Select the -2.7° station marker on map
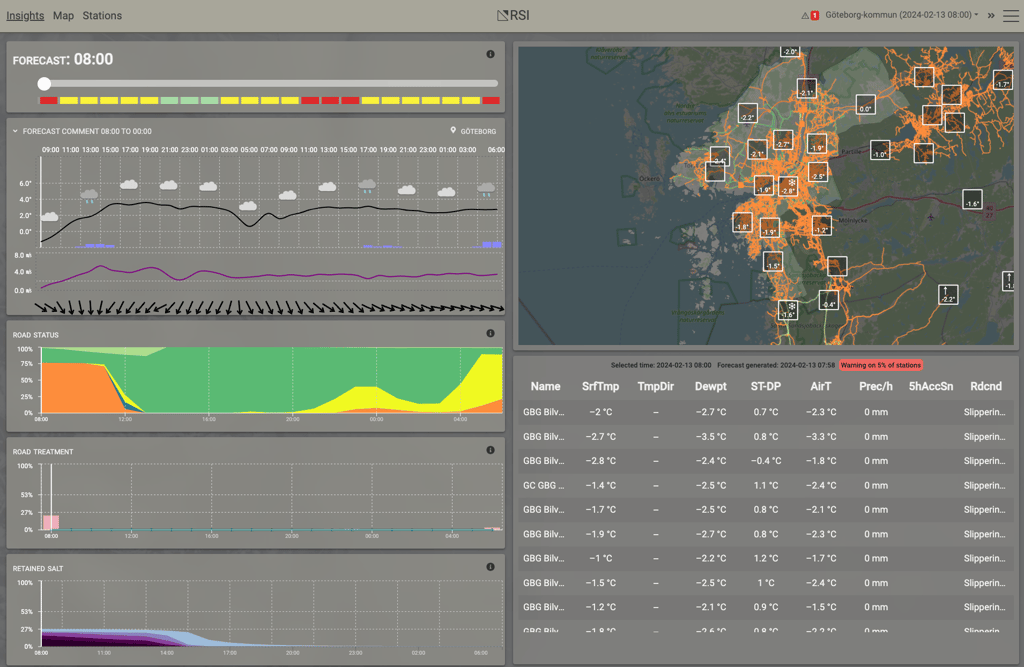Viewport: 1024px width, 667px height. click(x=782, y=140)
